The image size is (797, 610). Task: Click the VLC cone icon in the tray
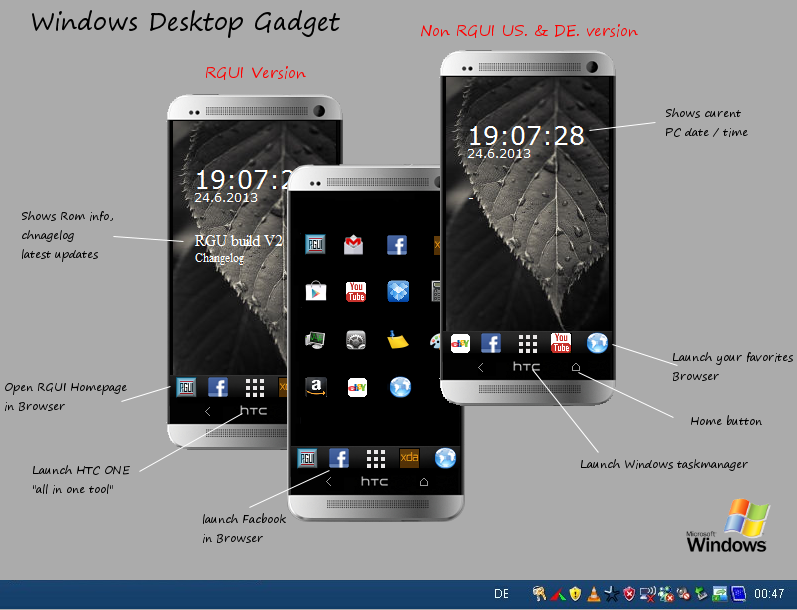[x=593, y=594]
